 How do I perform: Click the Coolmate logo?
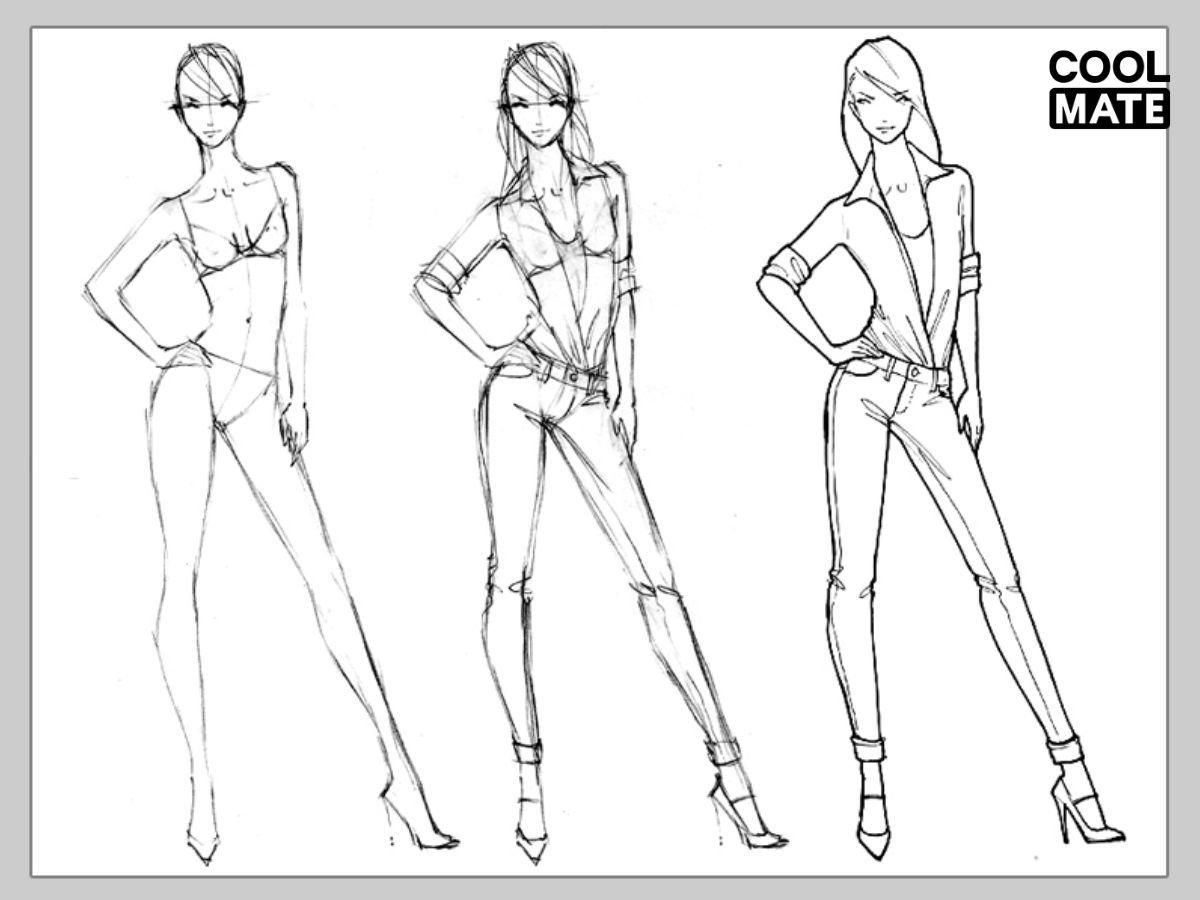click(x=1109, y=89)
